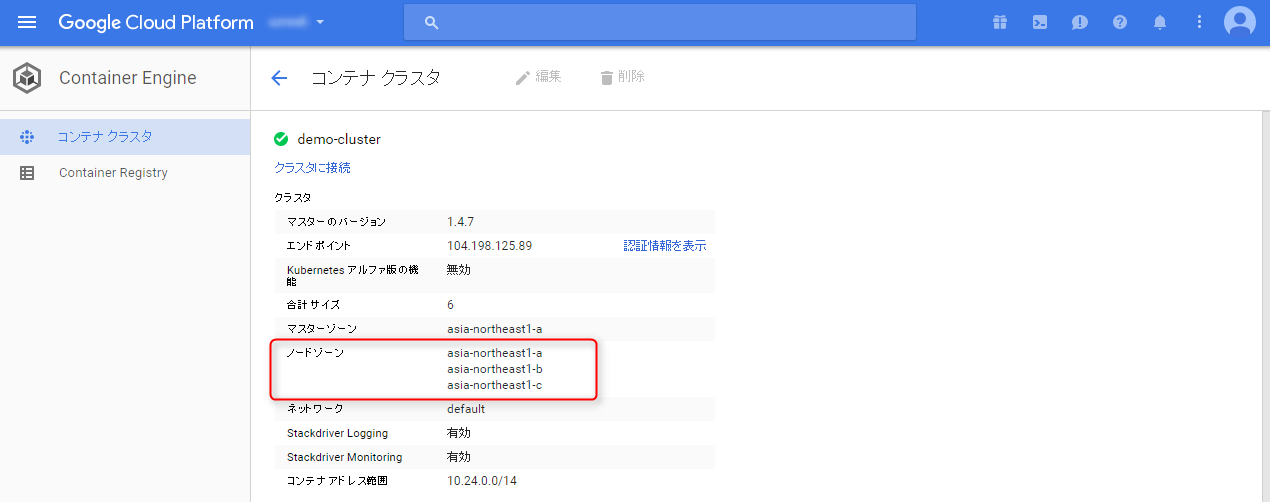
Task: Open the user account avatar
Action: tap(1240, 22)
